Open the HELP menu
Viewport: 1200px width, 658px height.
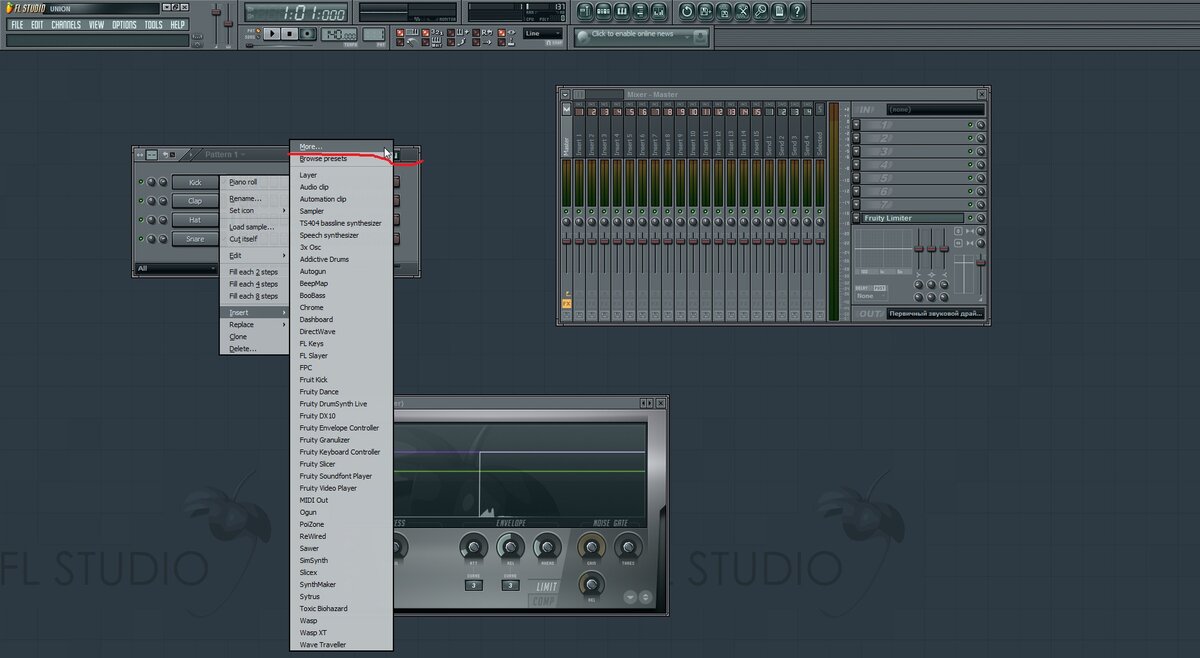click(x=178, y=24)
